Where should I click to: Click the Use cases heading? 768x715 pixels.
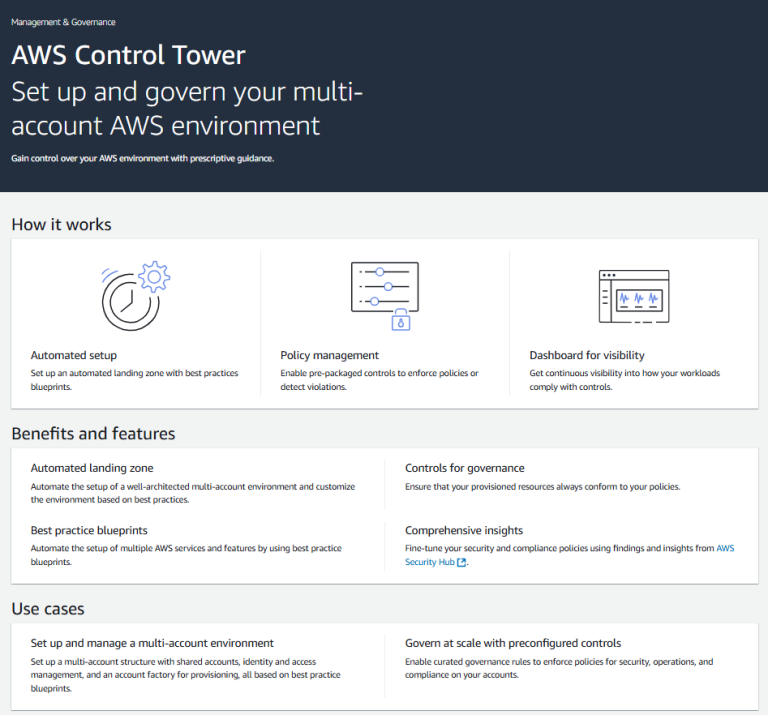pyautogui.click(x=48, y=609)
